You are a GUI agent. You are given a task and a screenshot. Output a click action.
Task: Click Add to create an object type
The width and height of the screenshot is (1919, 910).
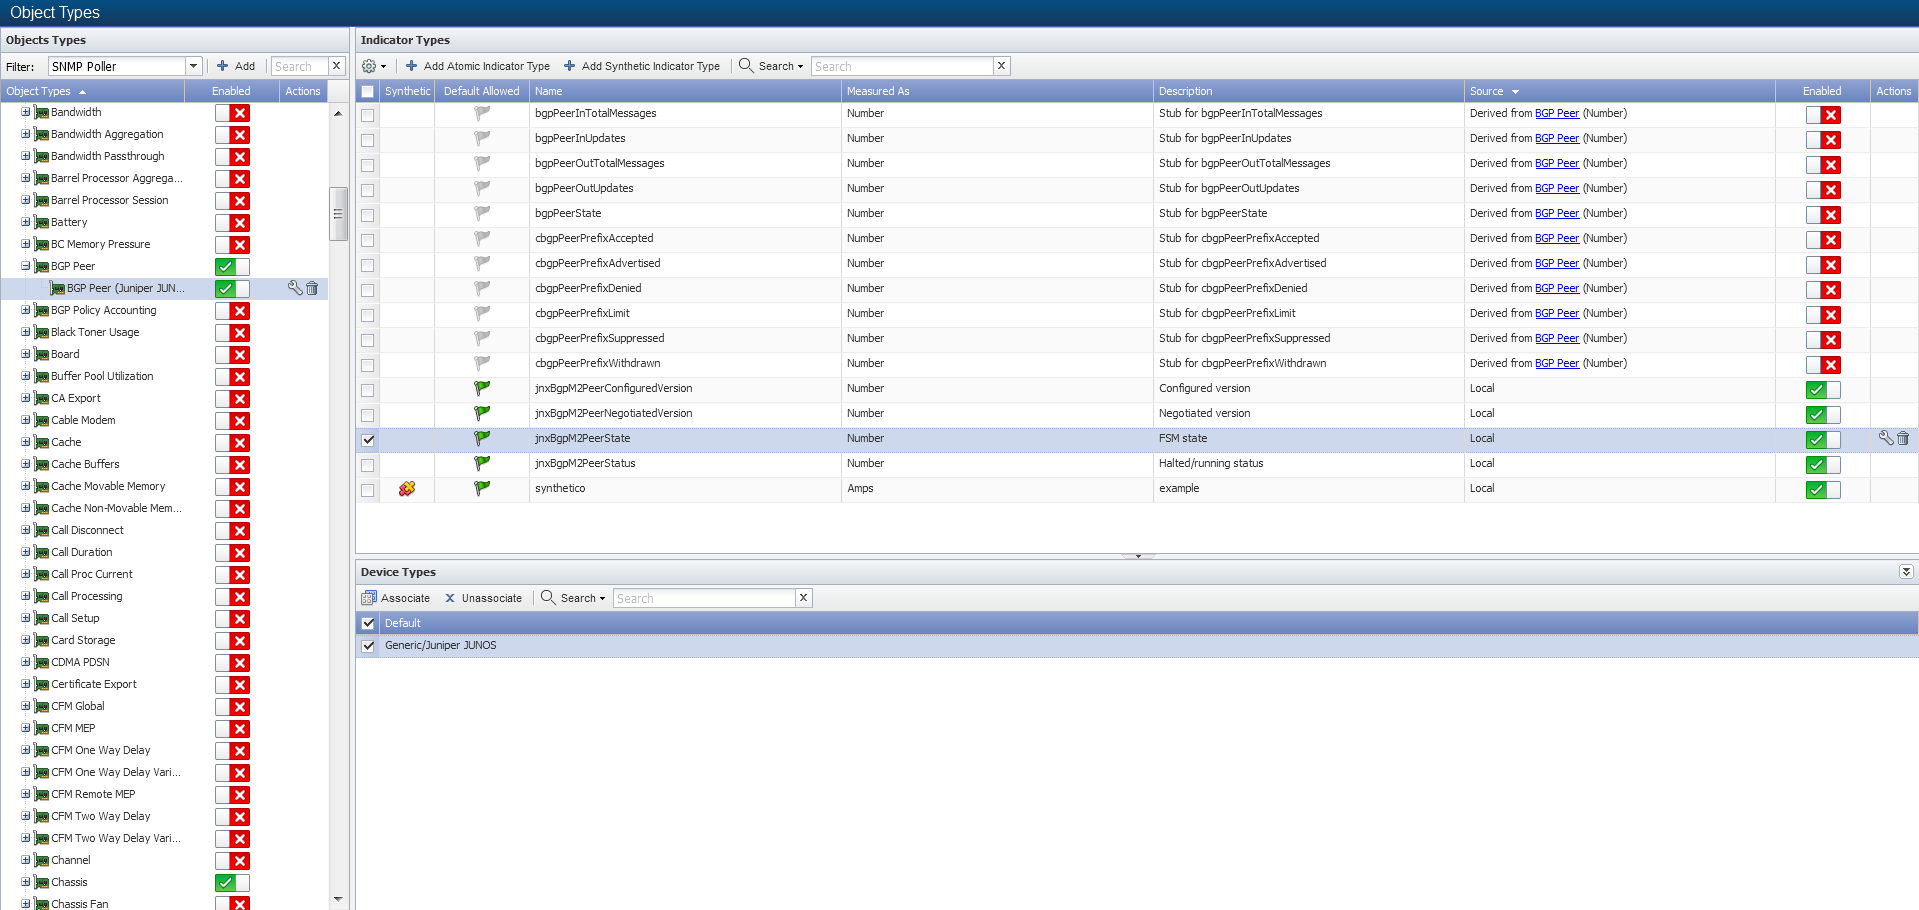(237, 66)
